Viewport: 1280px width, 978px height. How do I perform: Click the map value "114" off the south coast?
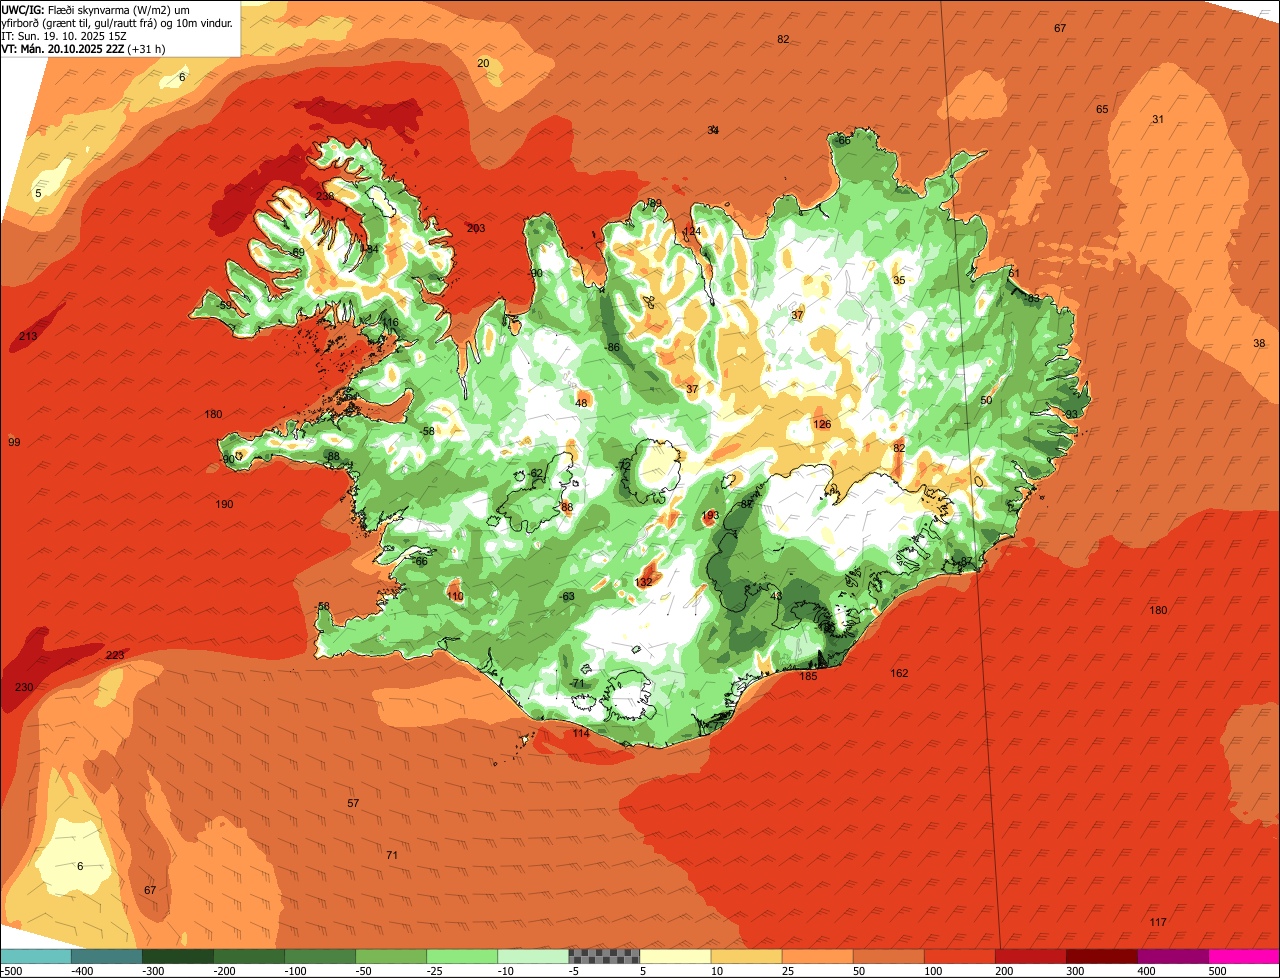pos(581,734)
